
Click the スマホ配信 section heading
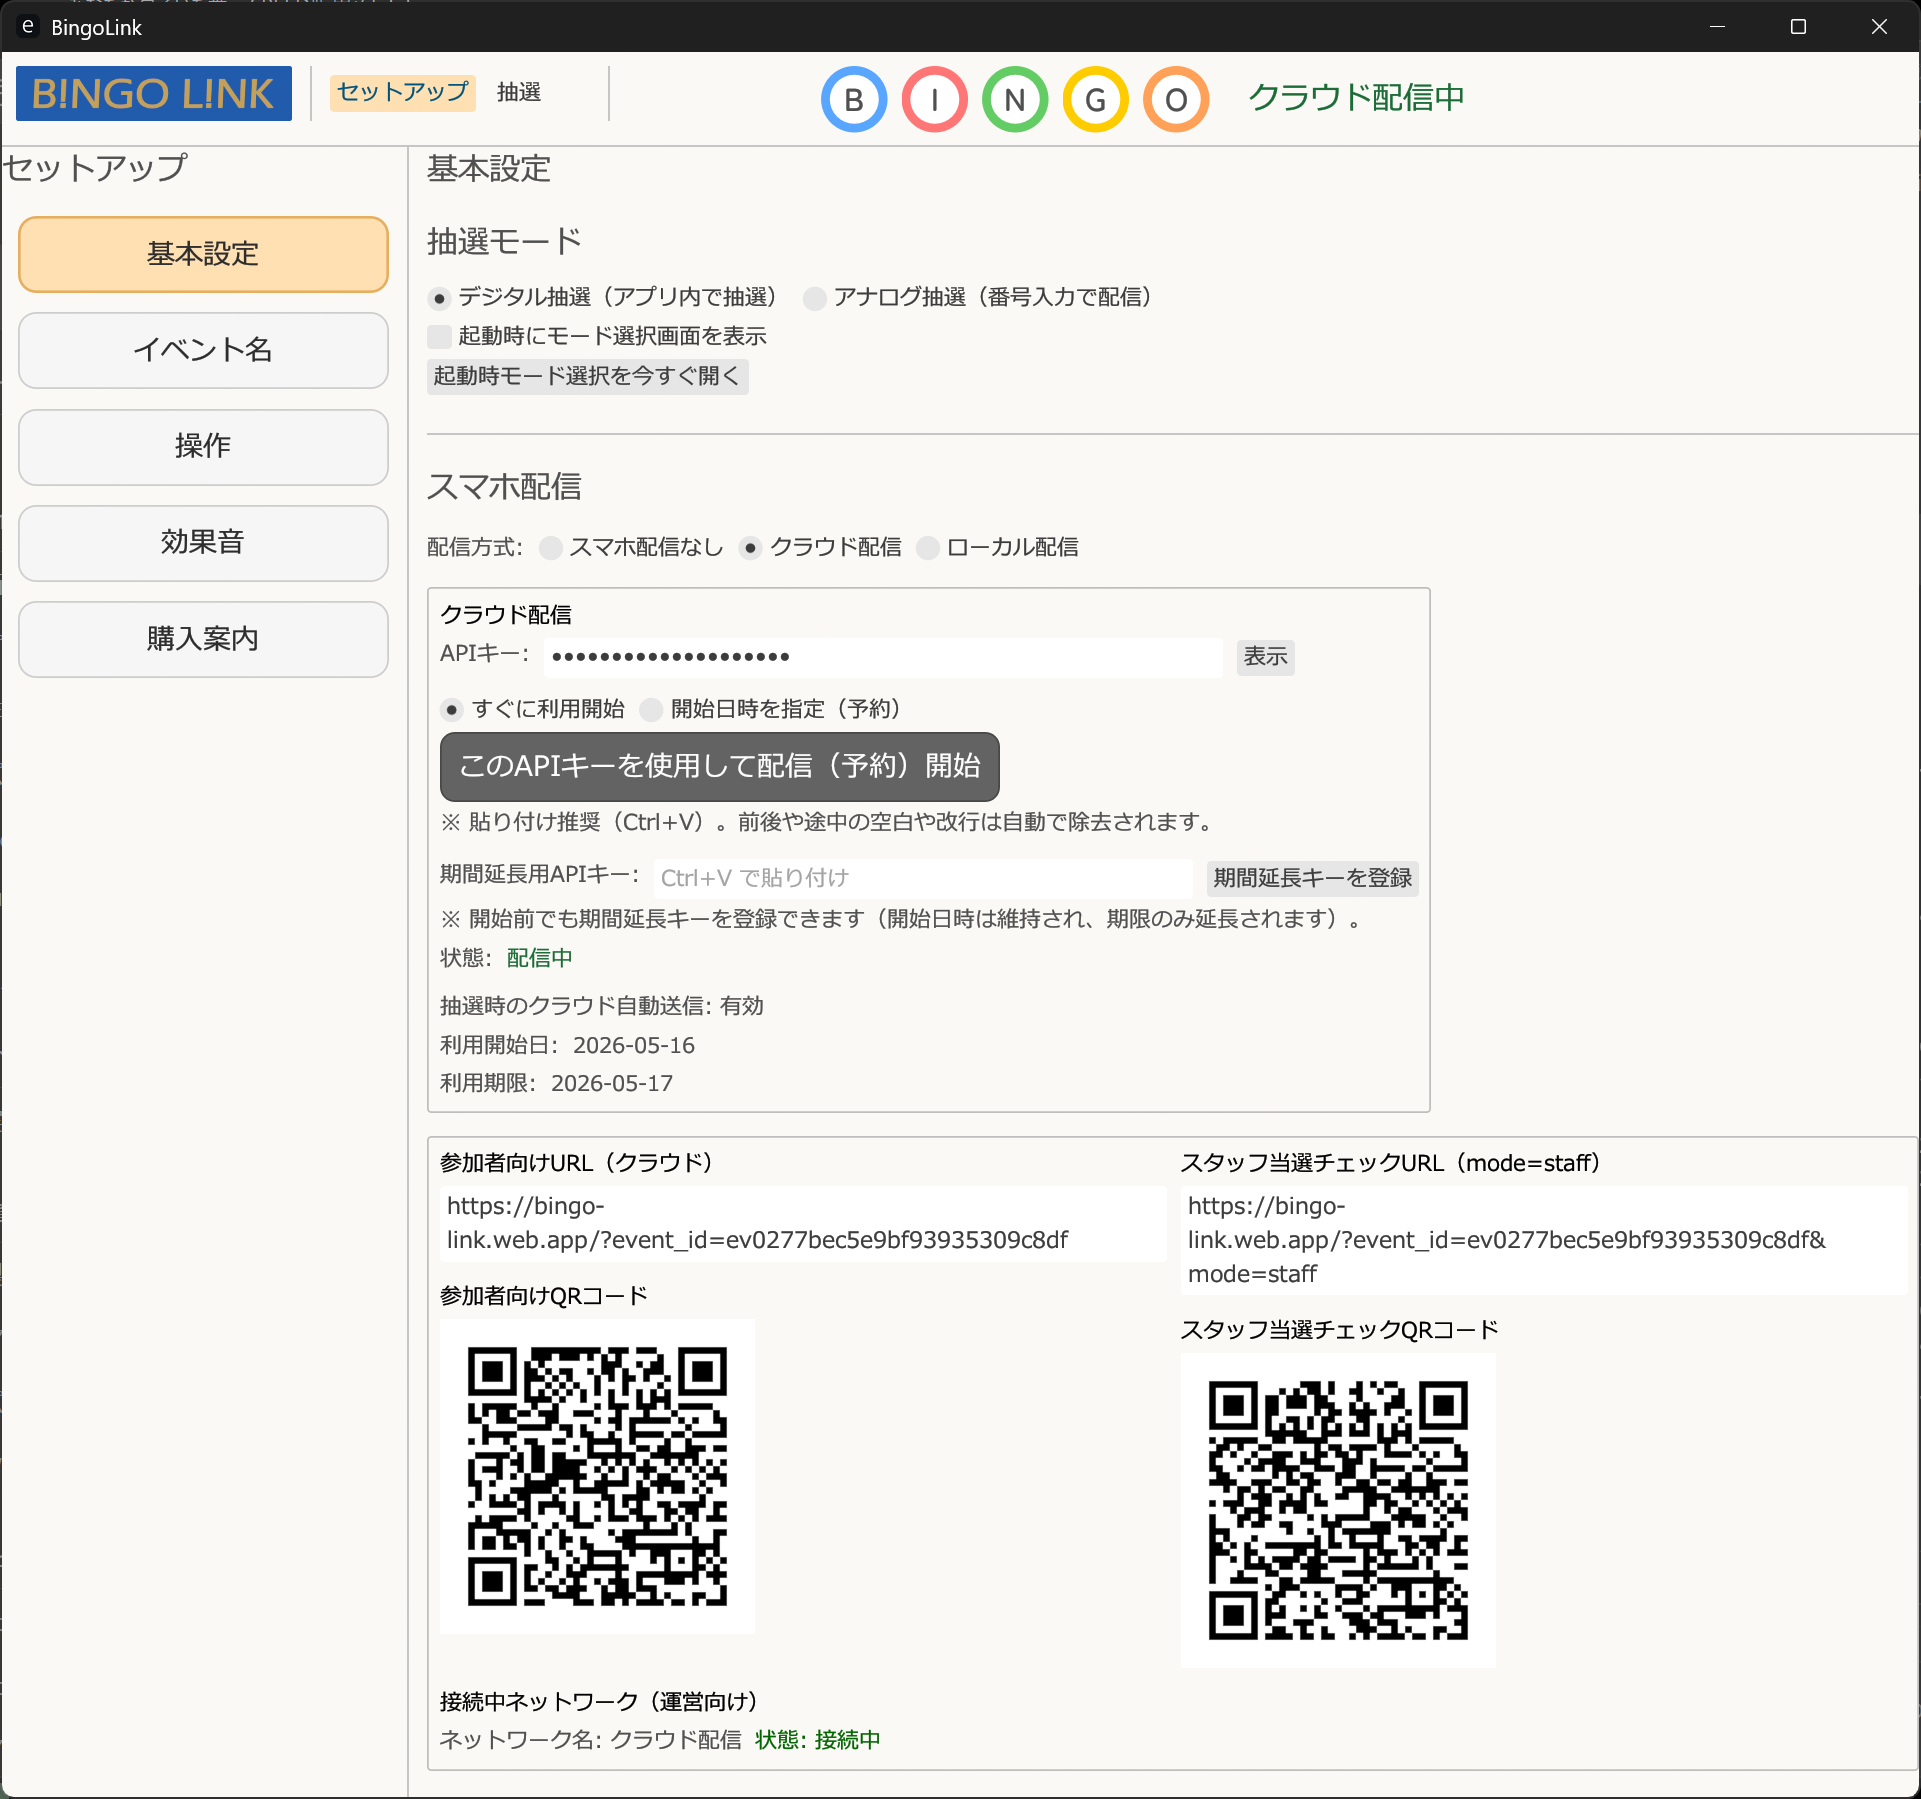coord(504,487)
